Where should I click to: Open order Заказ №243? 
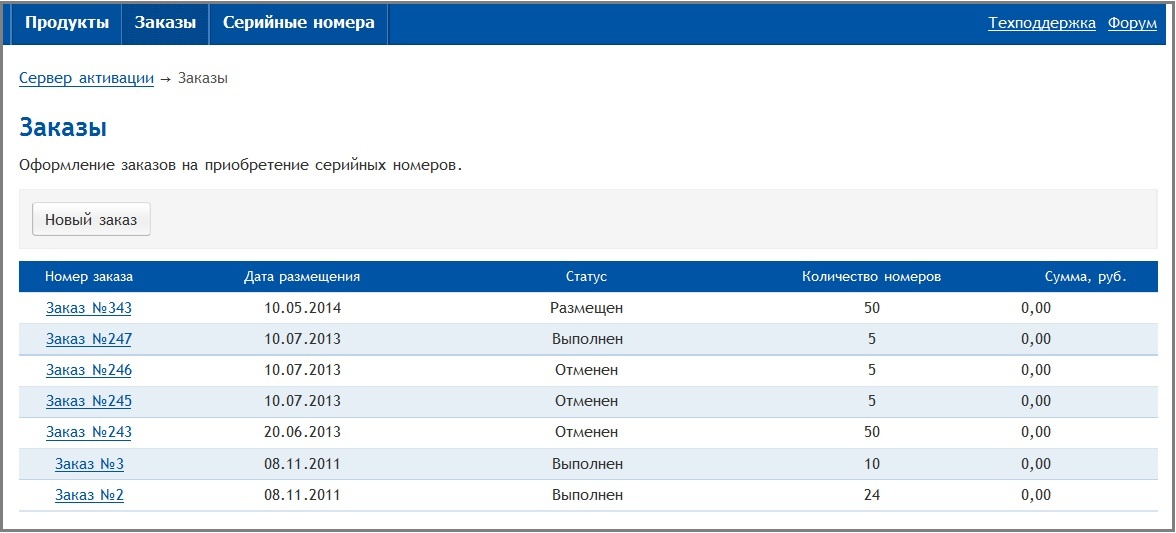coord(89,432)
